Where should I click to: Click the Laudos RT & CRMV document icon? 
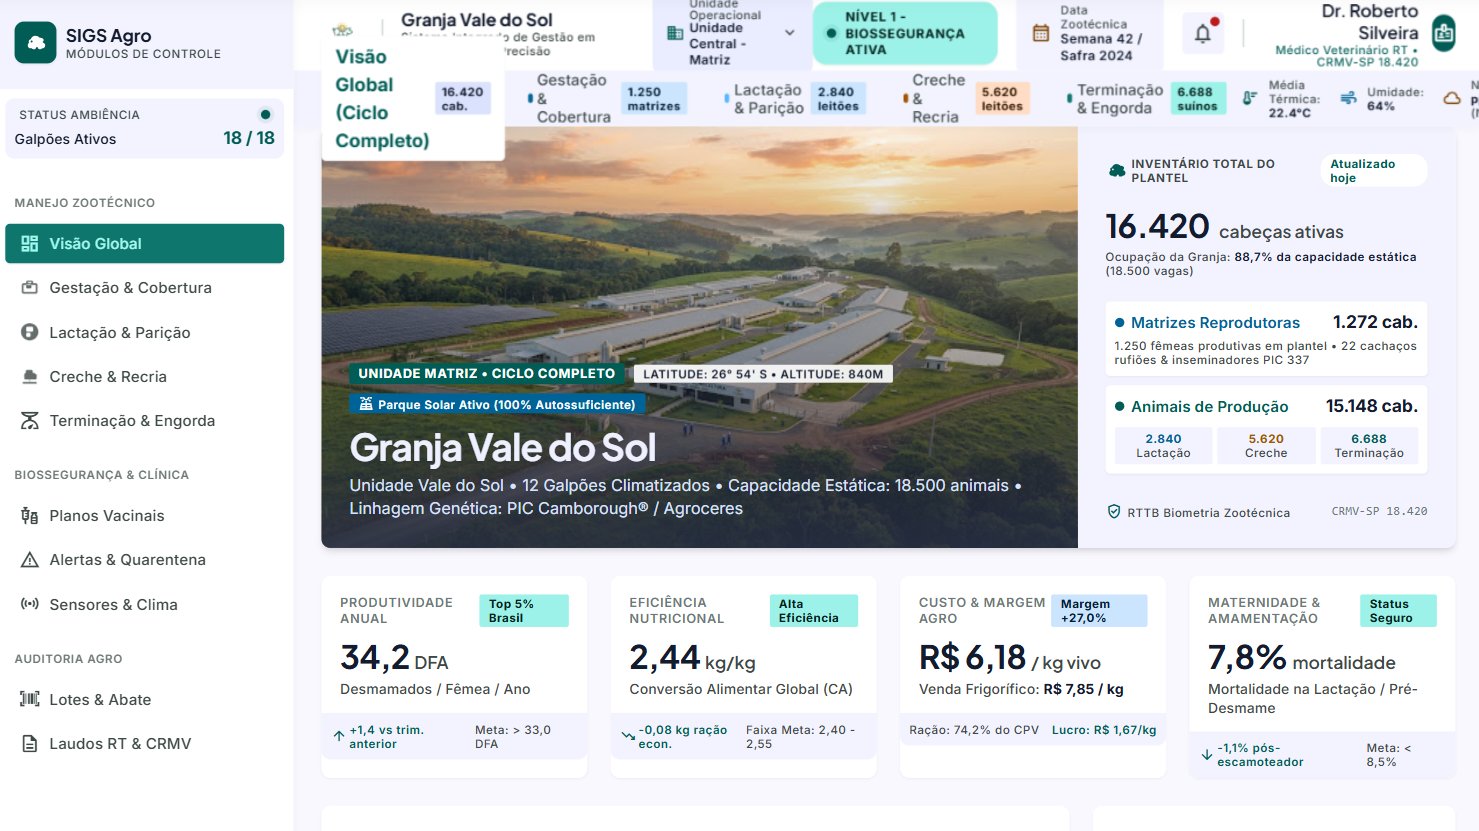click(30, 744)
